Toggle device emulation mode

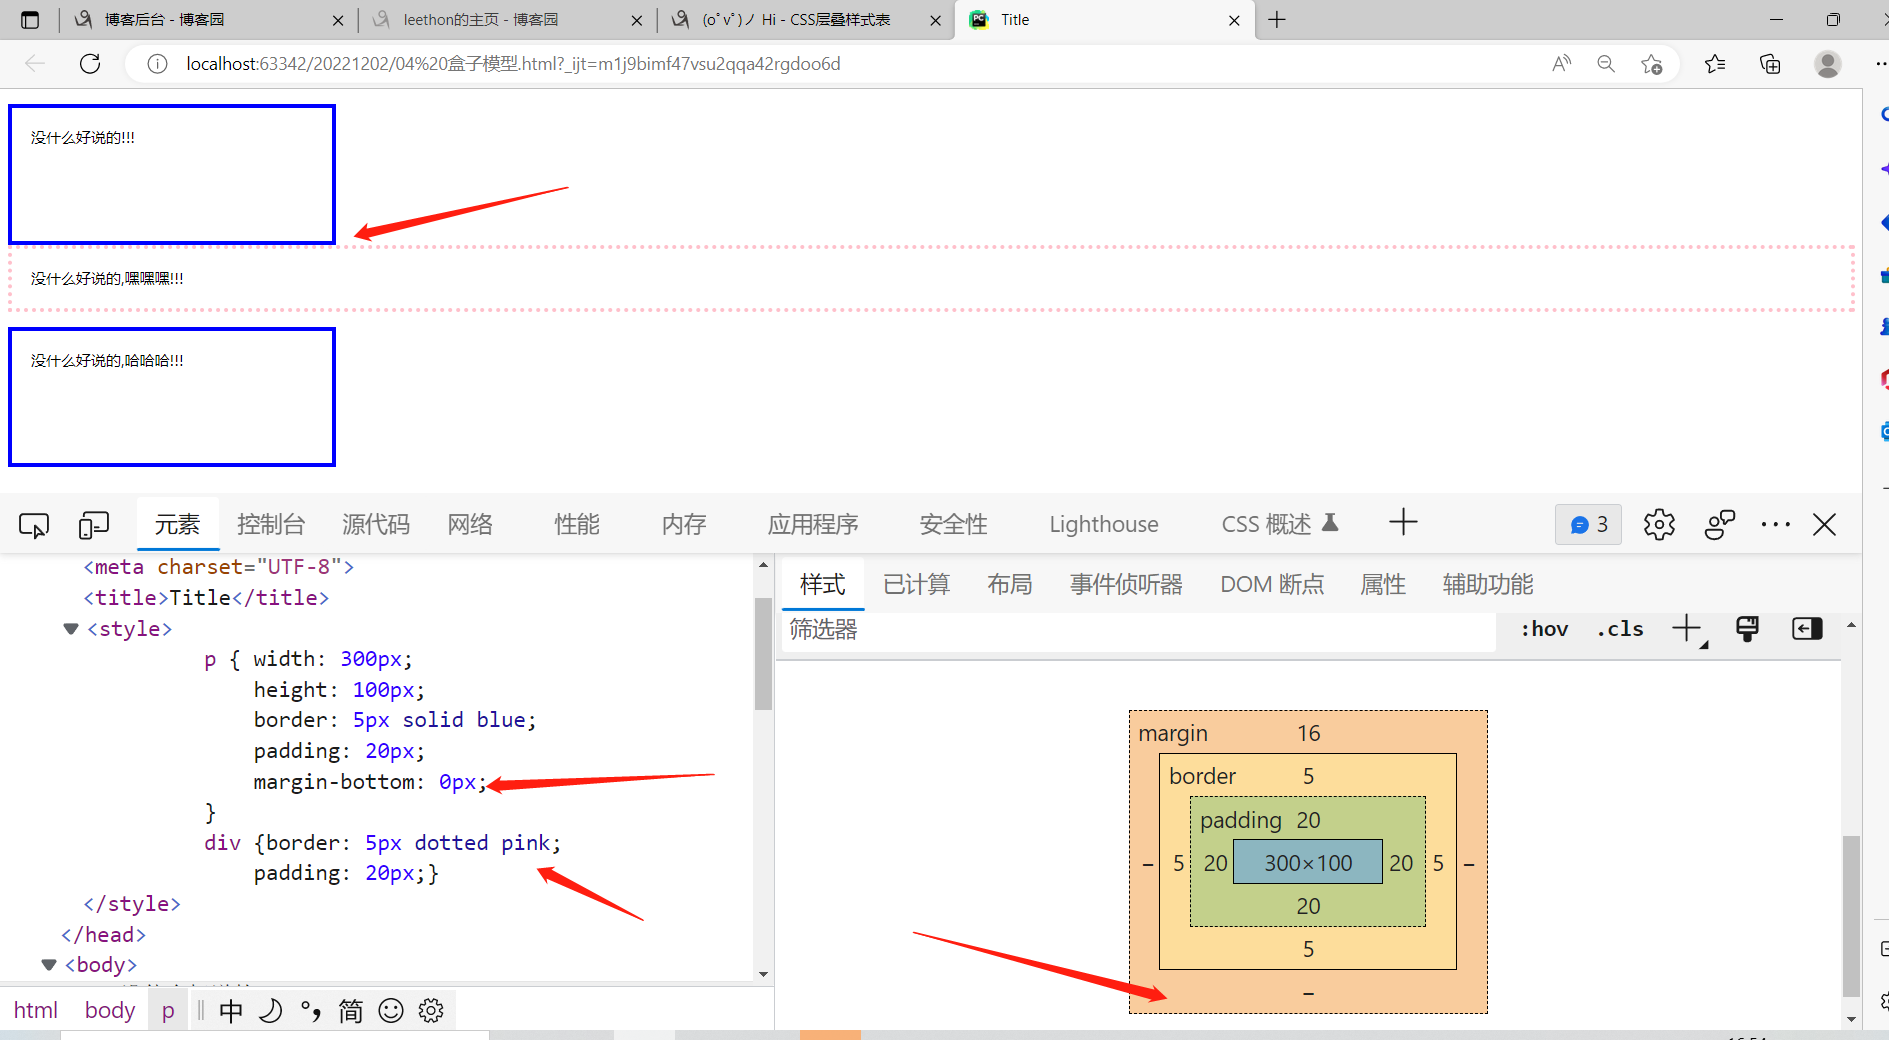[x=94, y=525]
